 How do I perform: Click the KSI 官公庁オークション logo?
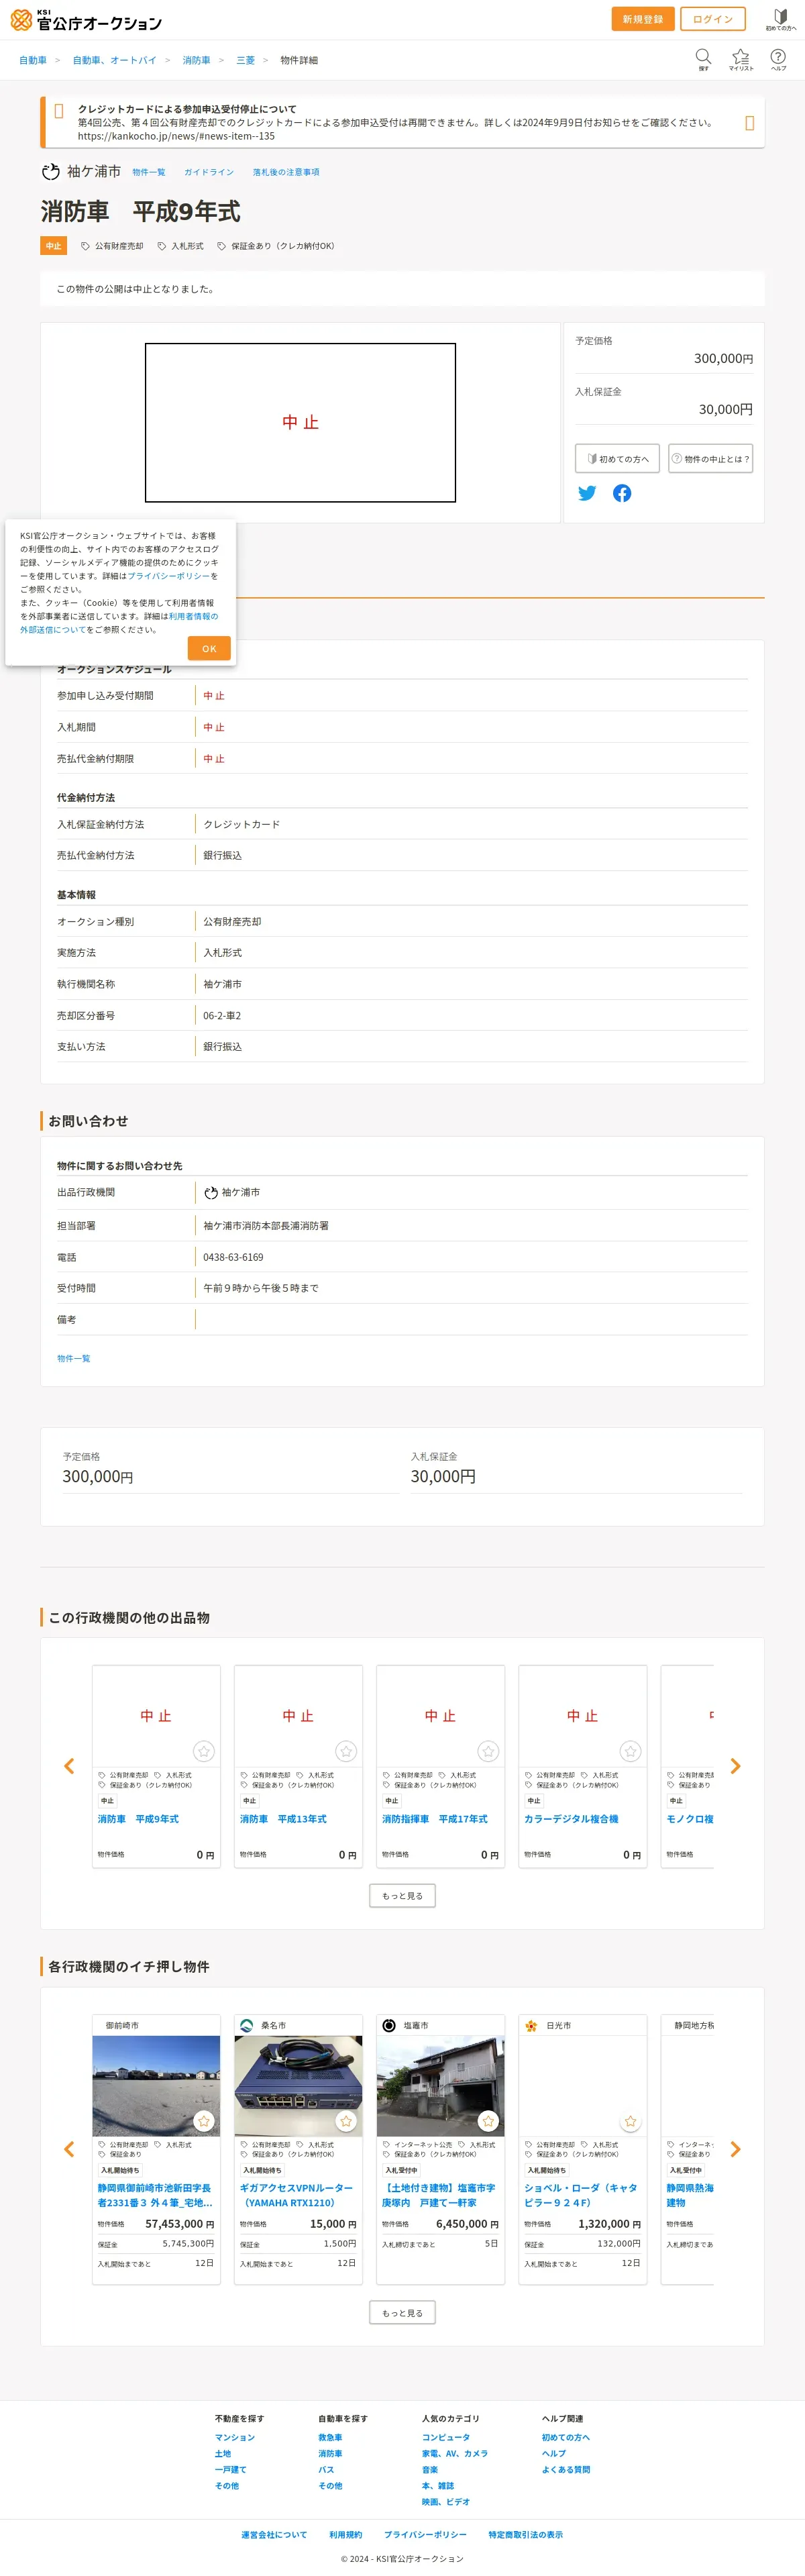pyautogui.click(x=86, y=20)
